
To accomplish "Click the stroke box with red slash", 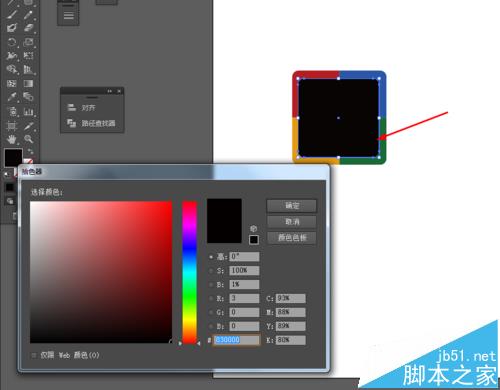I will tap(29, 161).
